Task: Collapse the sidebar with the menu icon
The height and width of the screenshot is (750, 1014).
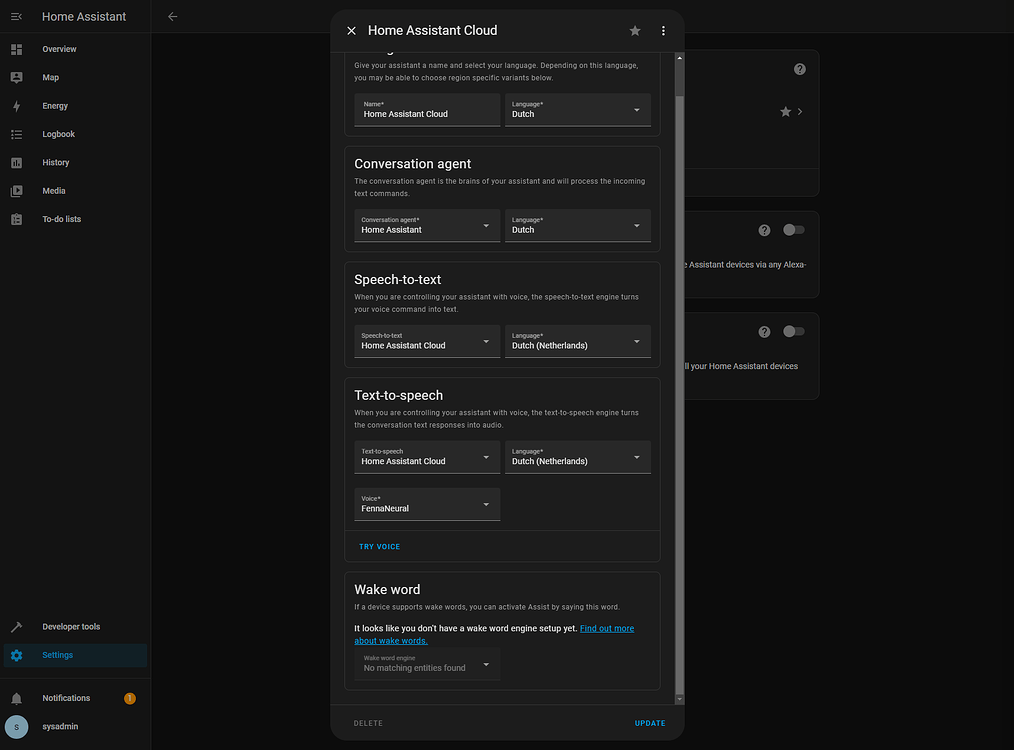Action: point(16,17)
